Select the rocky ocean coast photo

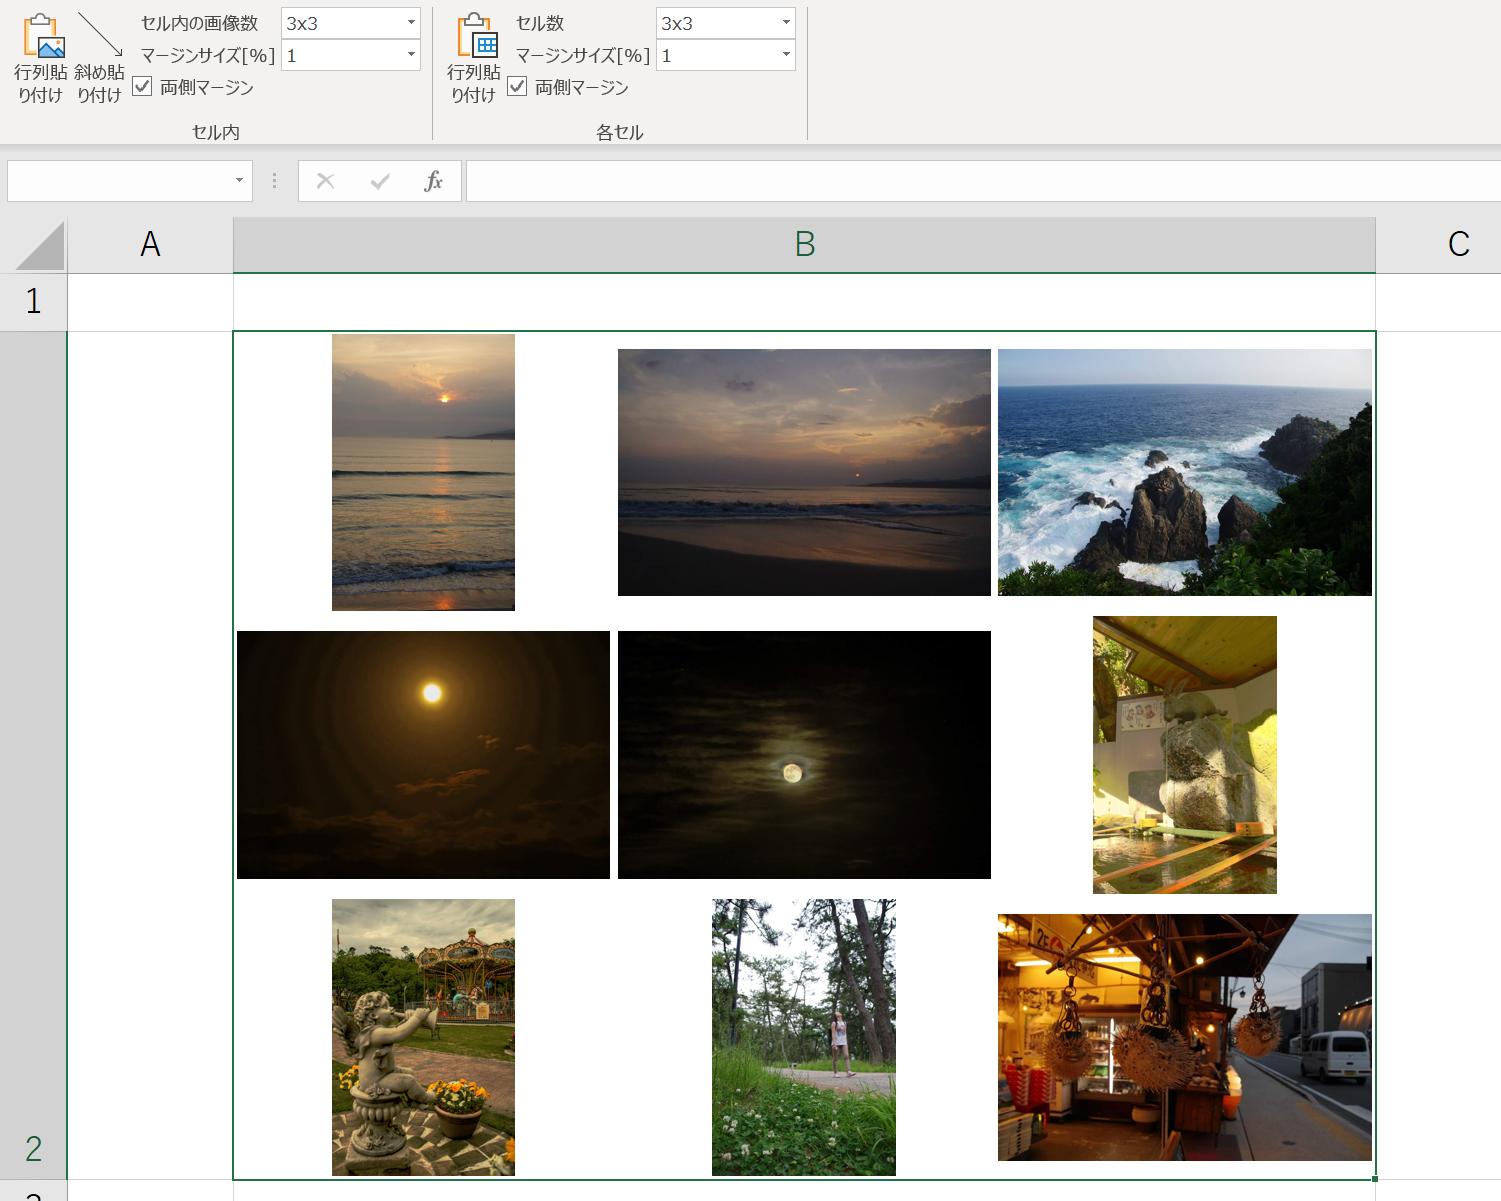click(x=1185, y=472)
